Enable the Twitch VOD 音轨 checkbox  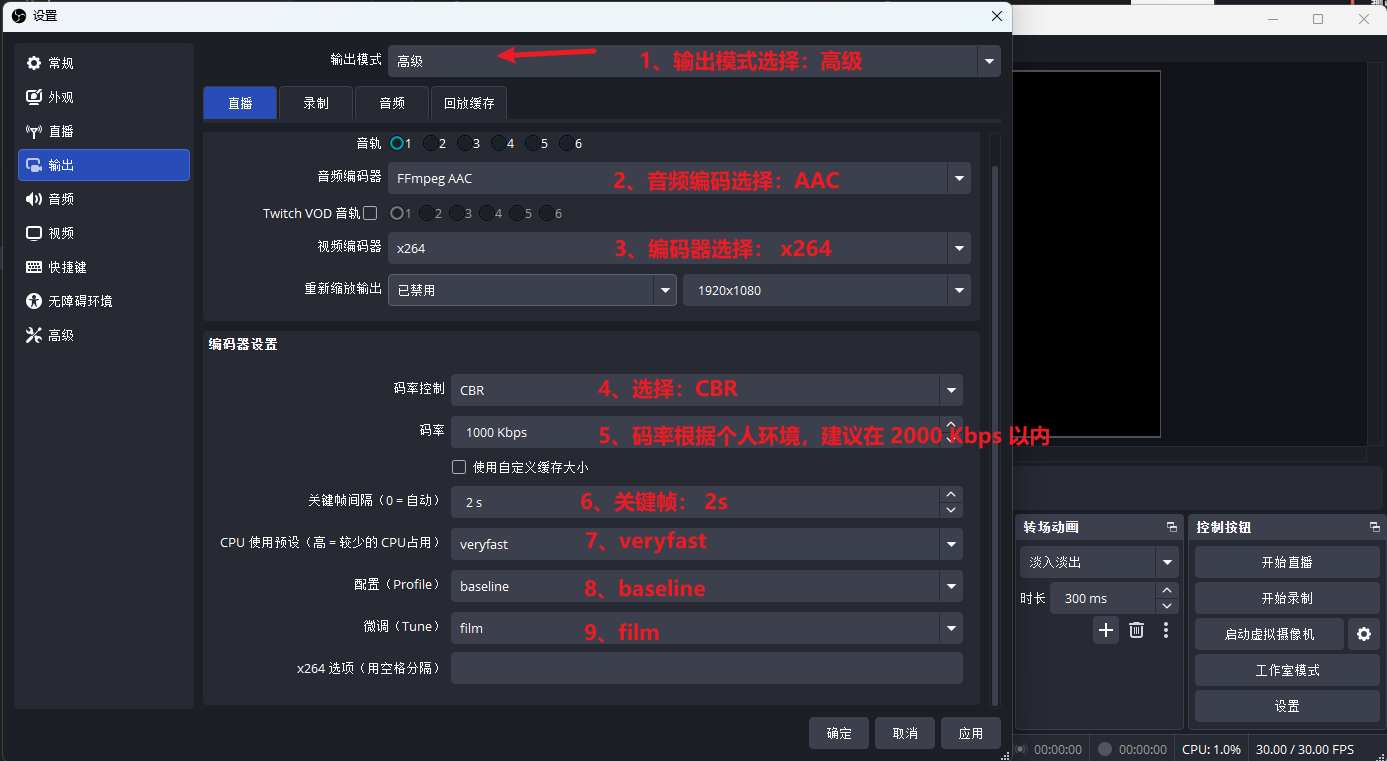click(370, 213)
